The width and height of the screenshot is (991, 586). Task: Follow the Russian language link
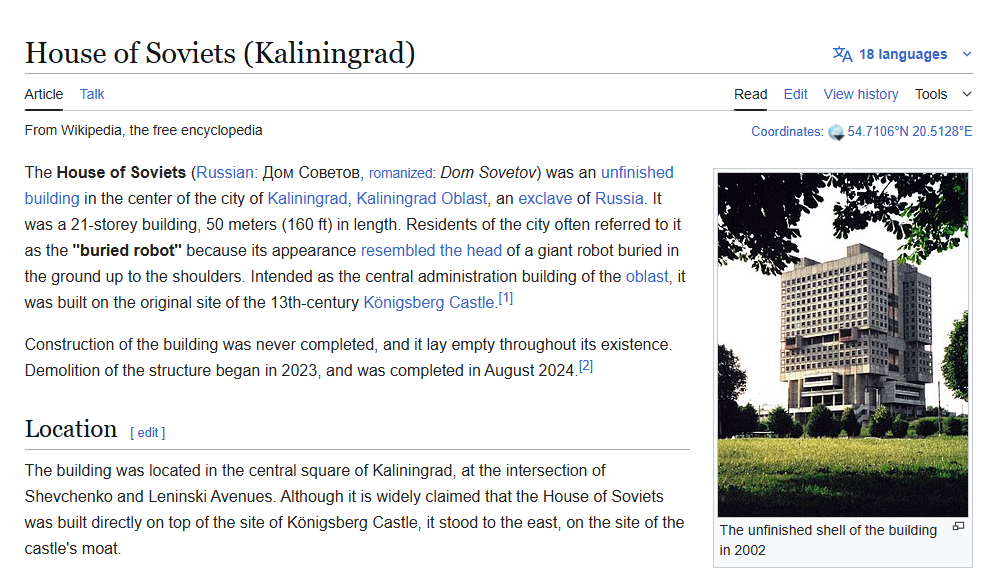click(x=224, y=173)
